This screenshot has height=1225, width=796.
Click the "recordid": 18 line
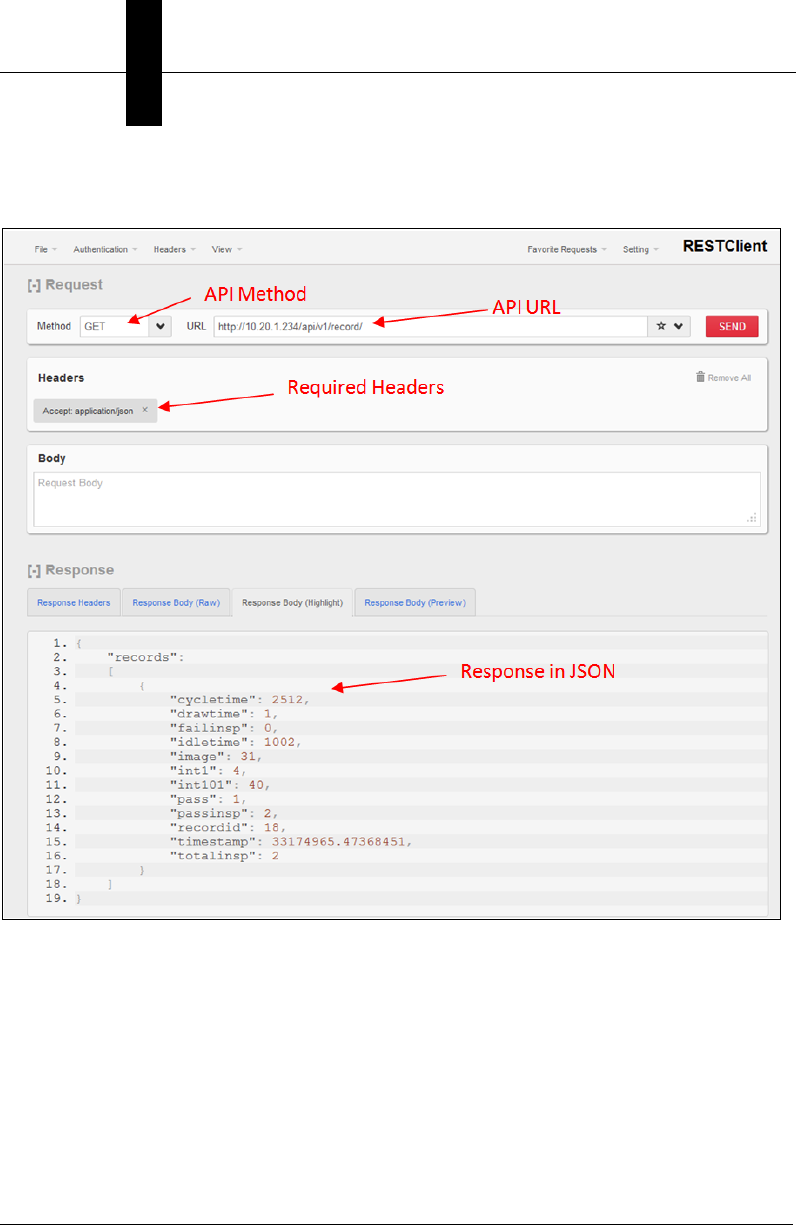click(228, 827)
